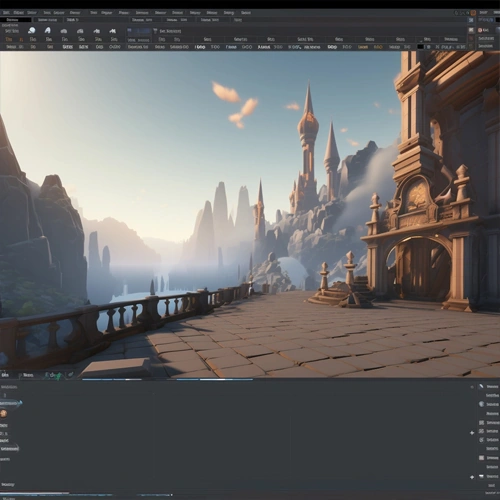This screenshot has height=500, width=500.
Task: Toggle the highlighted pill item in left panel
Action: click(10, 403)
